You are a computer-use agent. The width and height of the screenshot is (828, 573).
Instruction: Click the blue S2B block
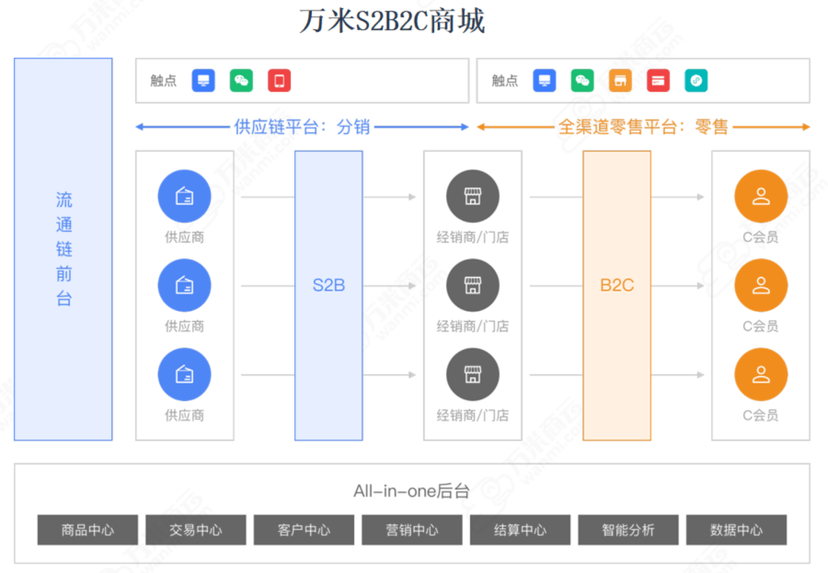(x=328, y=296)
